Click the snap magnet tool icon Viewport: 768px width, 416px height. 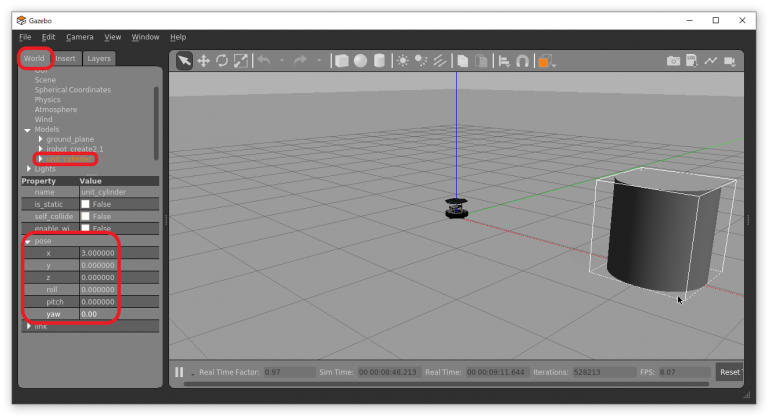(x=522, y=61)
